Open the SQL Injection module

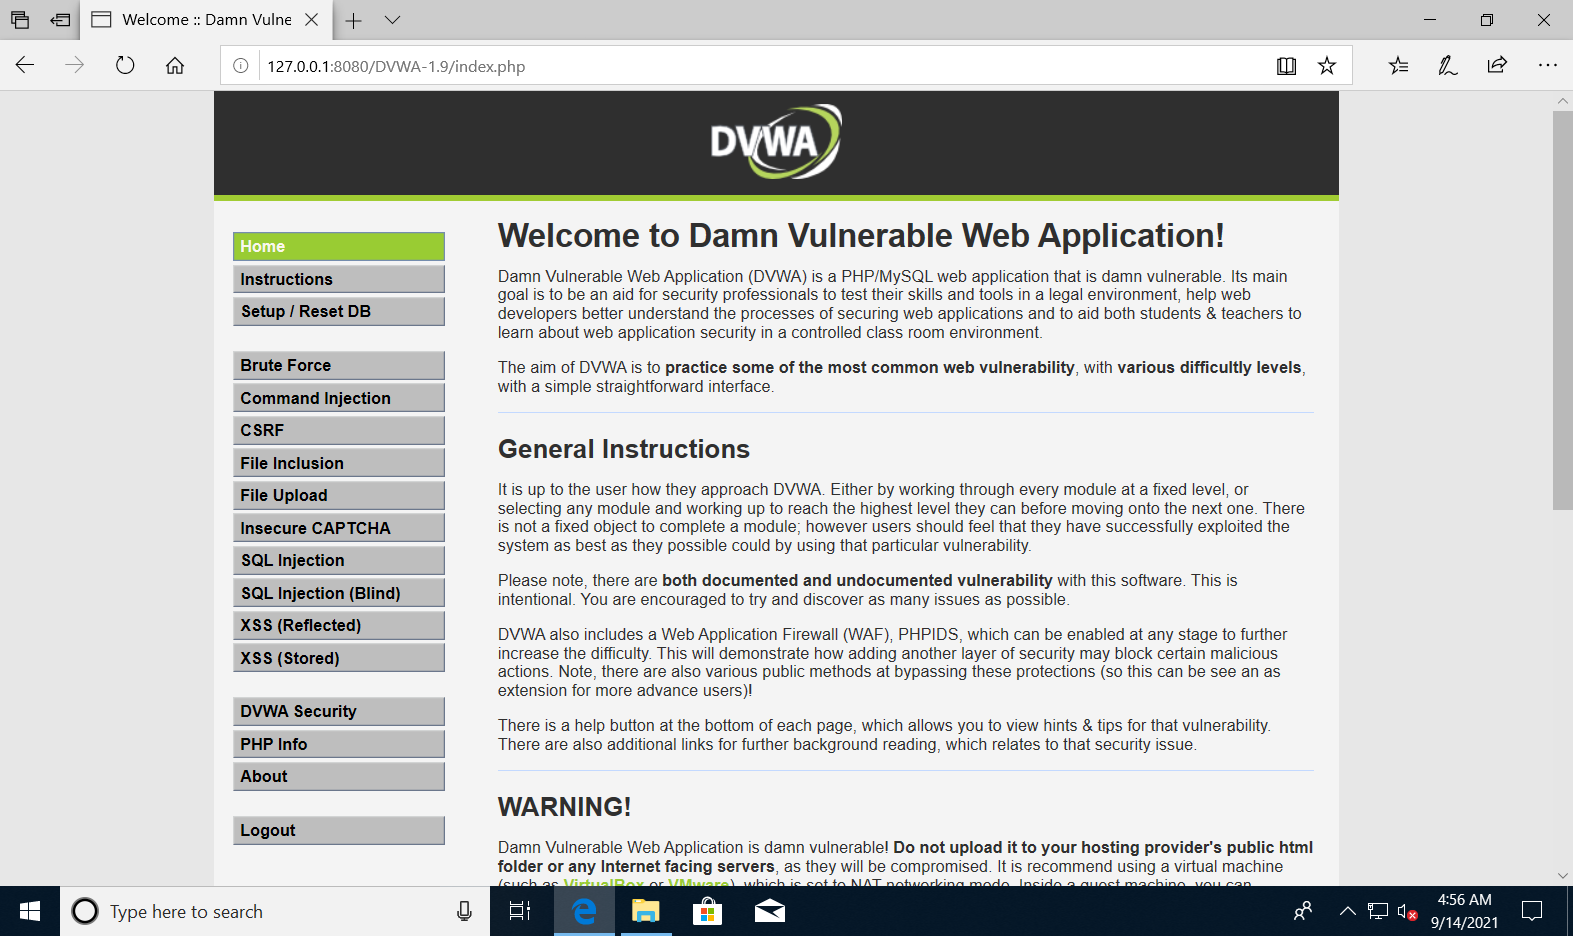[x=339, y=560]
